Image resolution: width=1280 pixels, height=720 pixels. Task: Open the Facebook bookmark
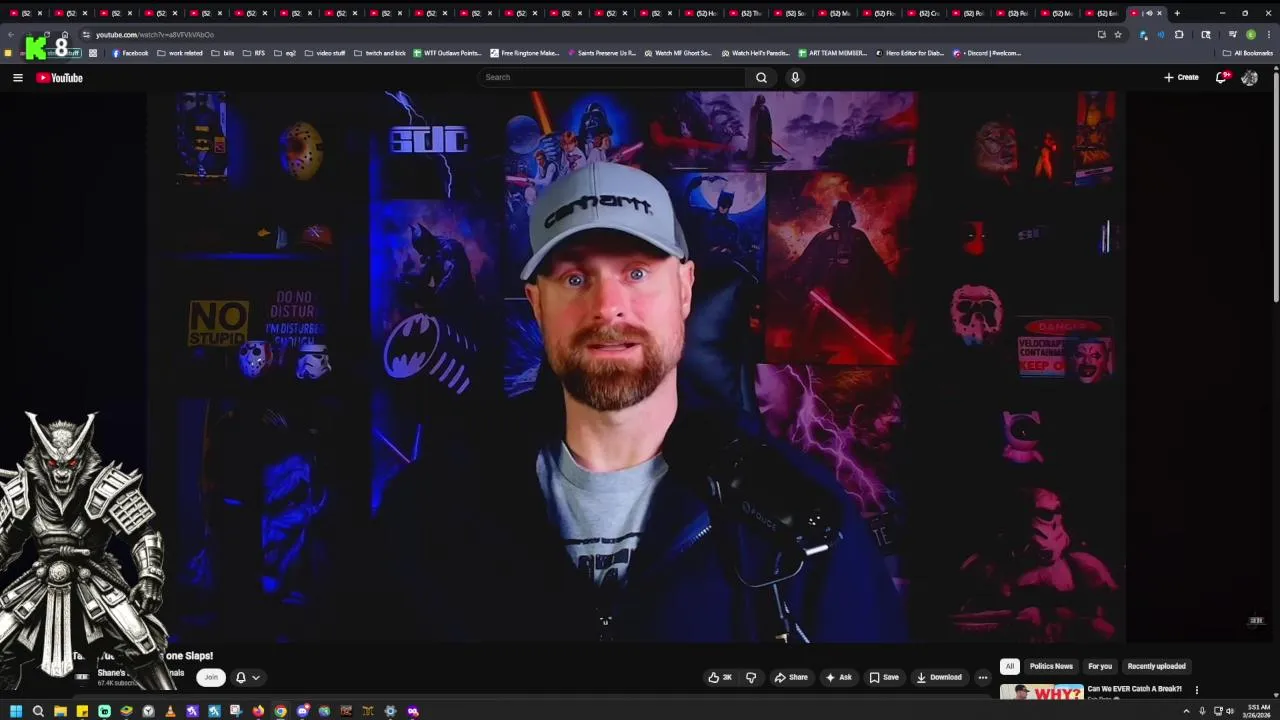(129, 53)
